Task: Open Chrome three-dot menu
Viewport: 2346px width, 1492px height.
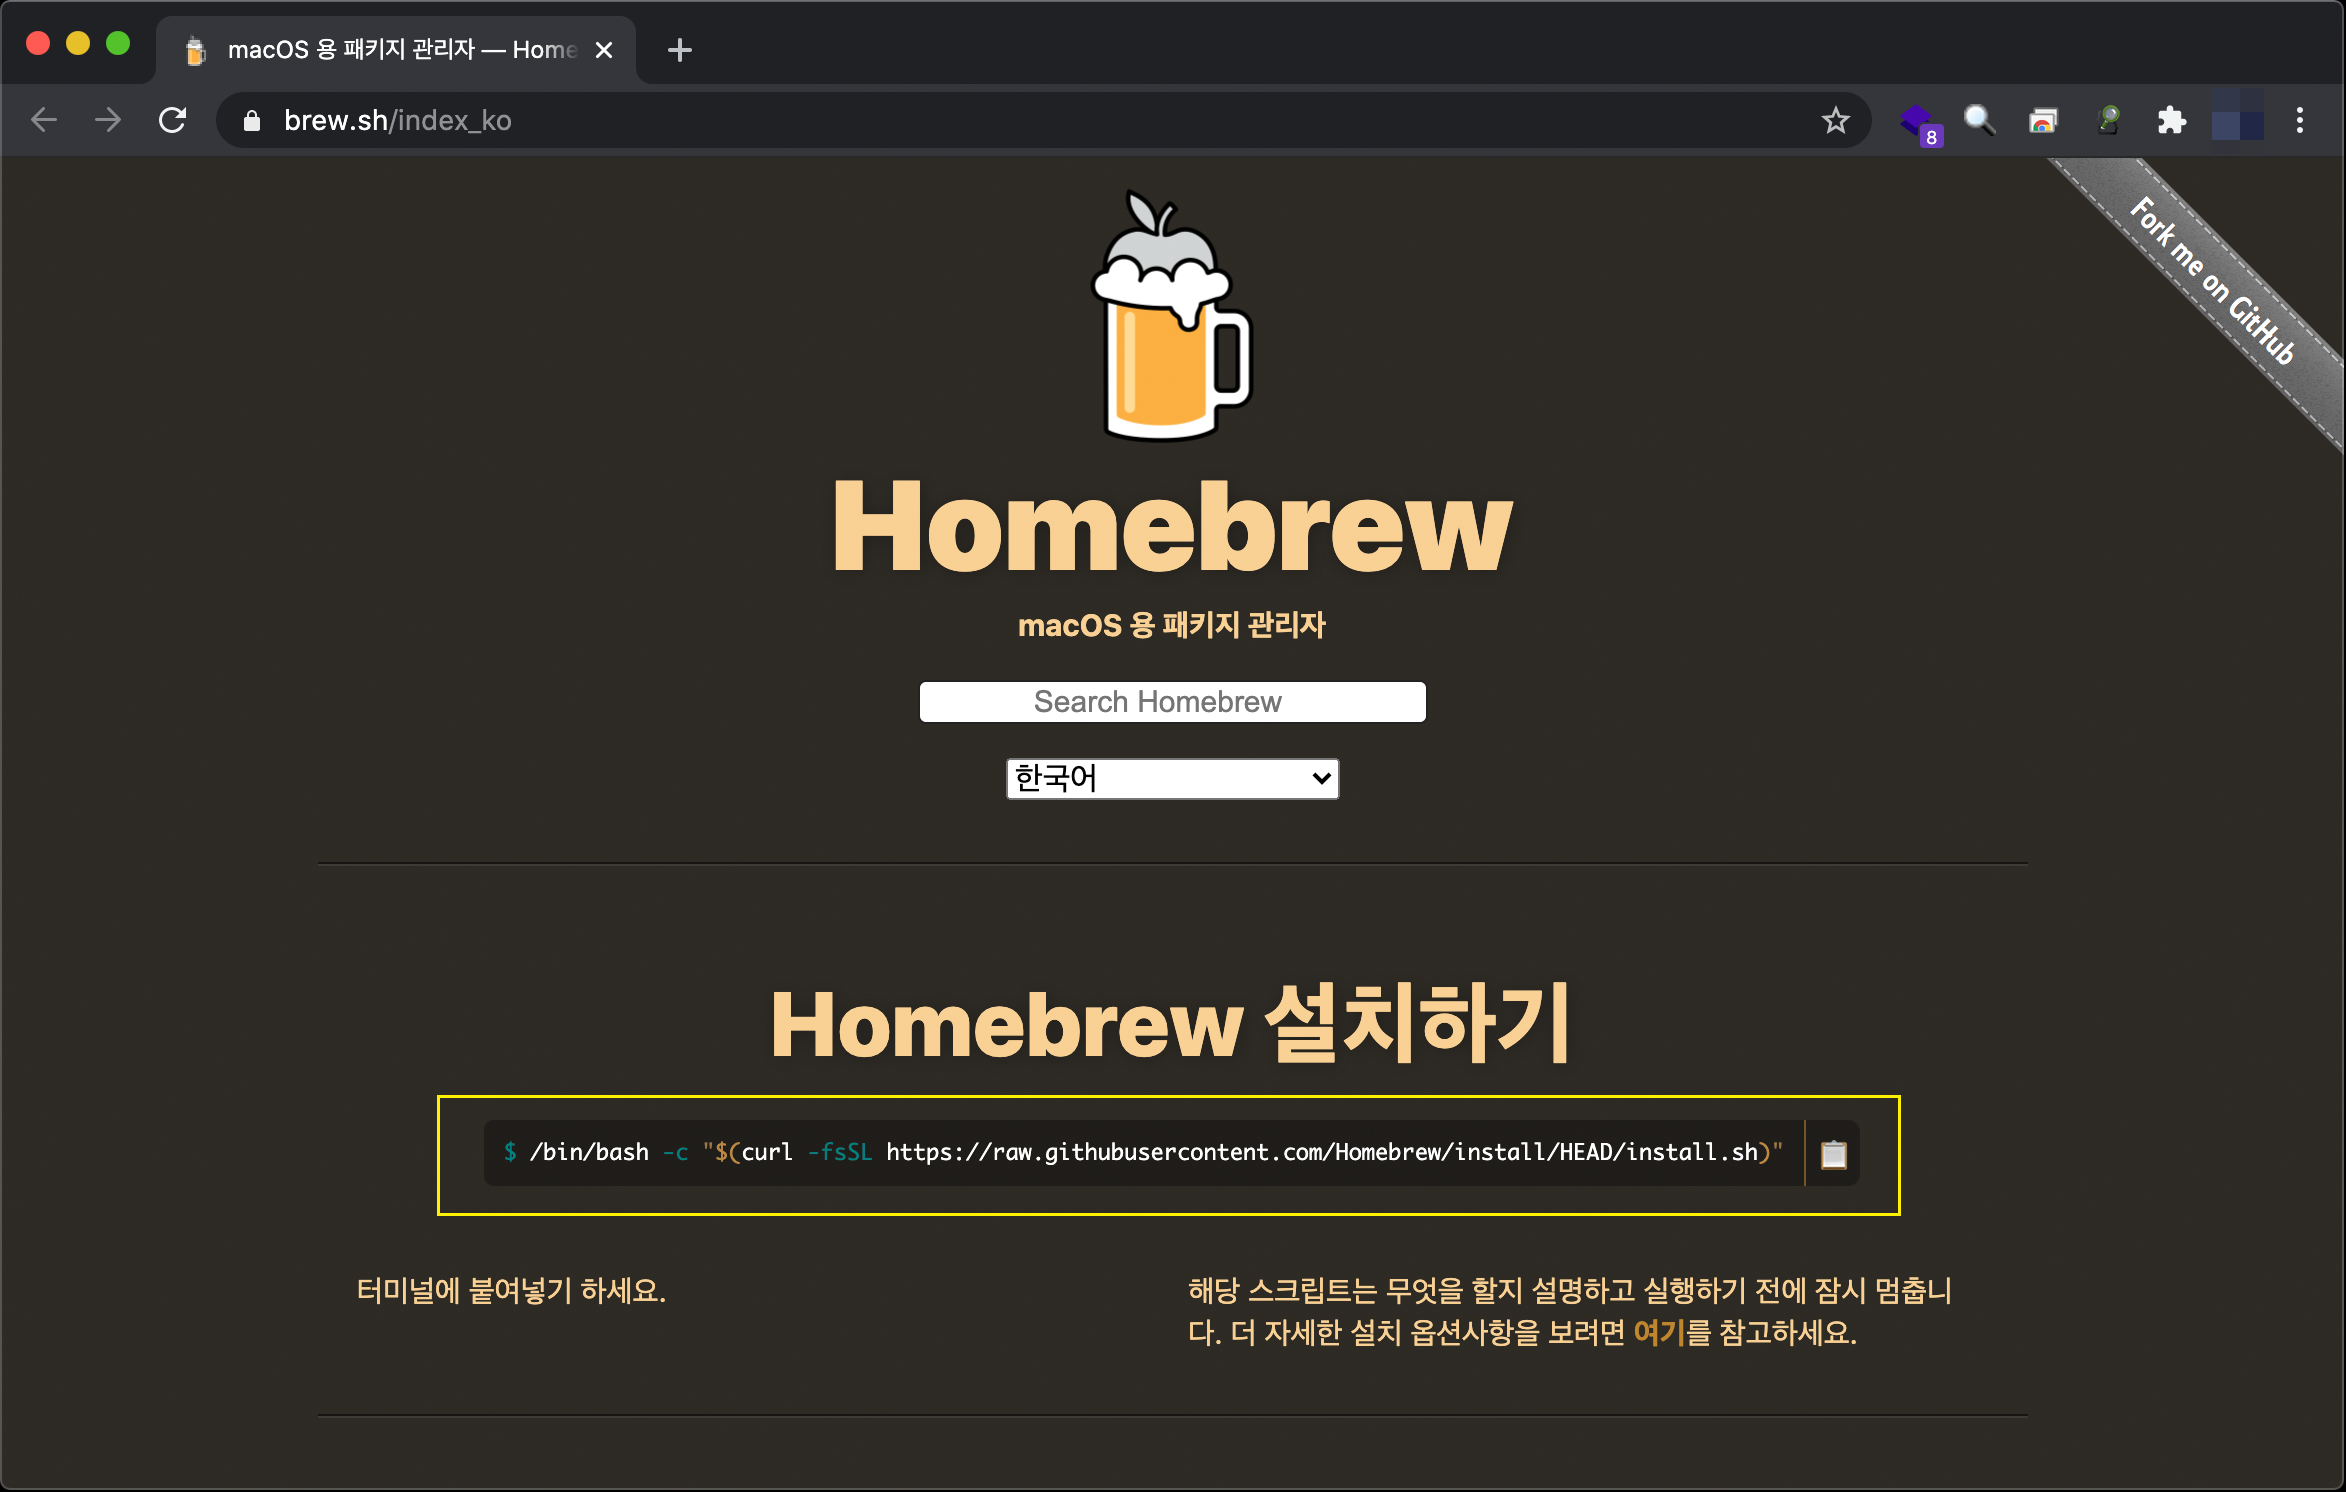Action: (2299, 121)
